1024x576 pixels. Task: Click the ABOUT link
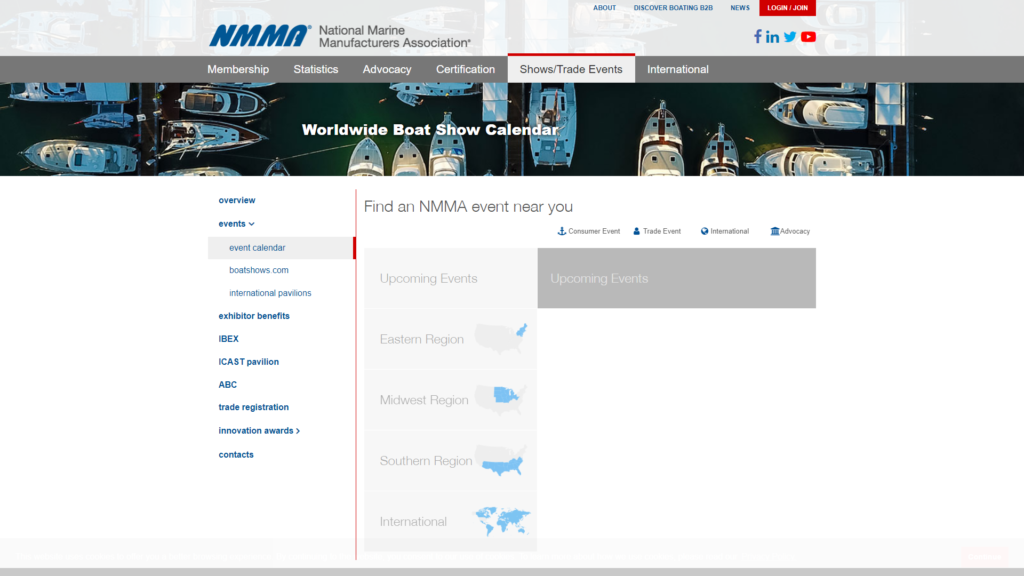(604, 8)
